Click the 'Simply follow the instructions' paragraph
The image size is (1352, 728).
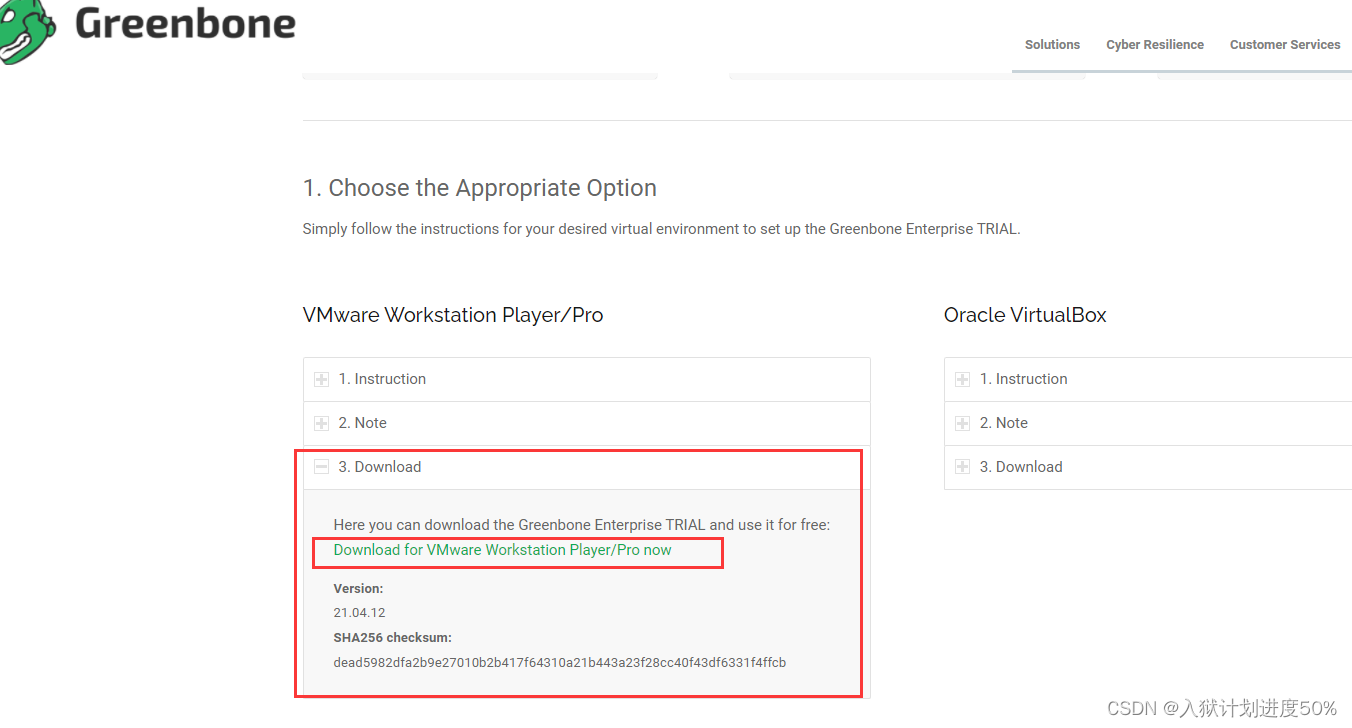pyautogui.click(x=661, y=229)
